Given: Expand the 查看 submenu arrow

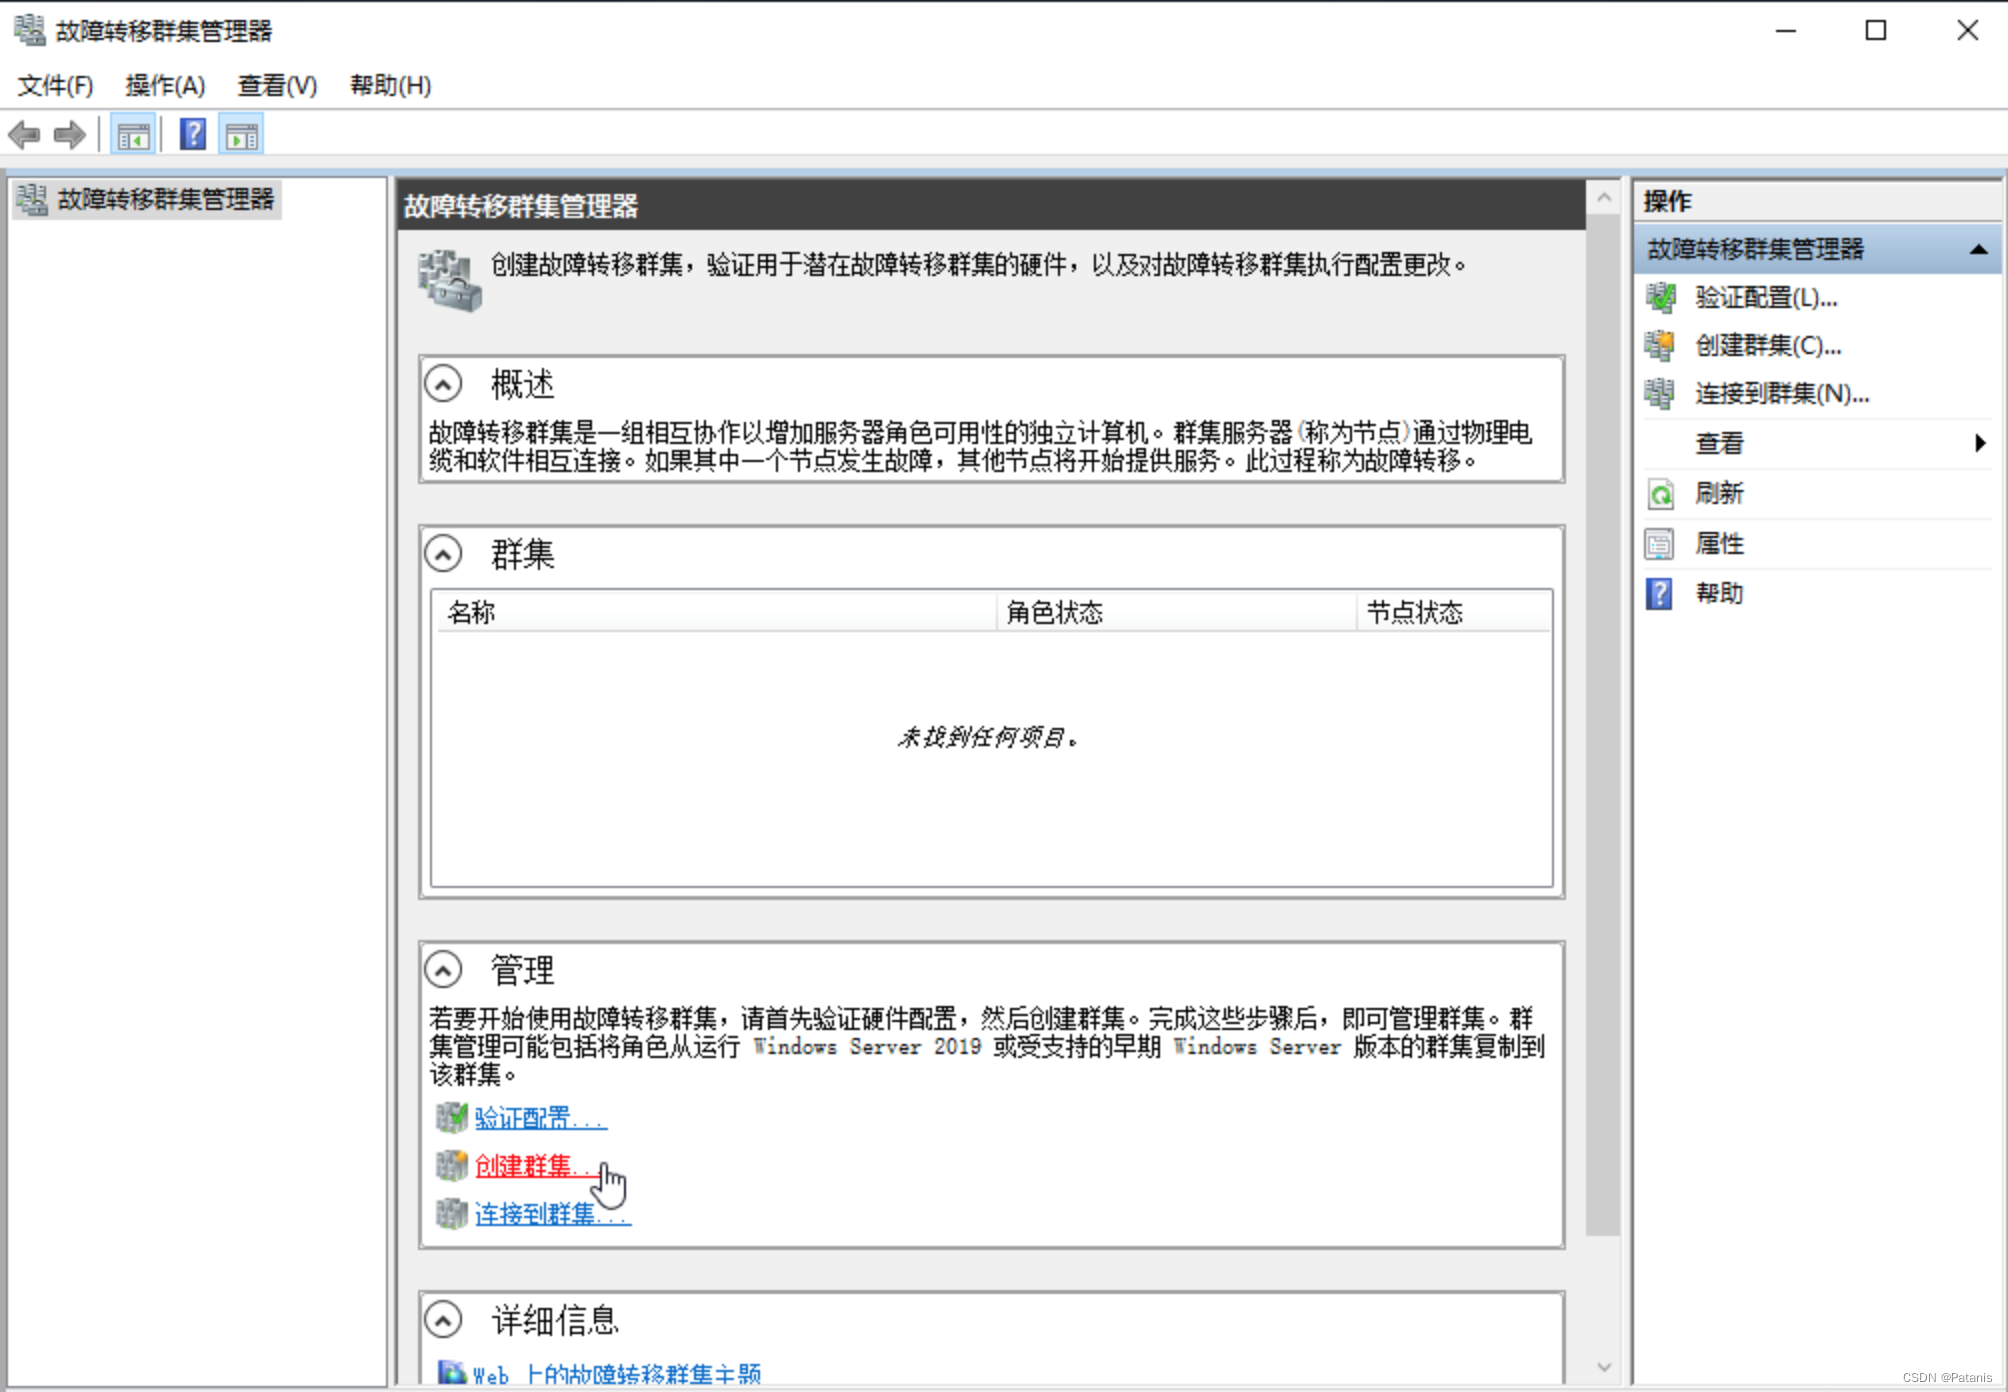Looking at the screenshot, I should (x=1980, y=443).
